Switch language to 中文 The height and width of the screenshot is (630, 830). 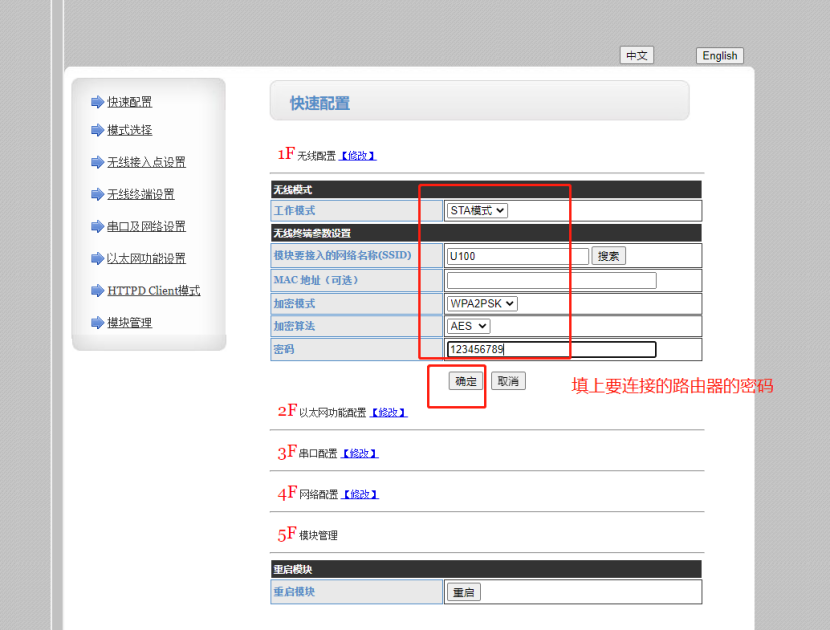pos(636,56)
